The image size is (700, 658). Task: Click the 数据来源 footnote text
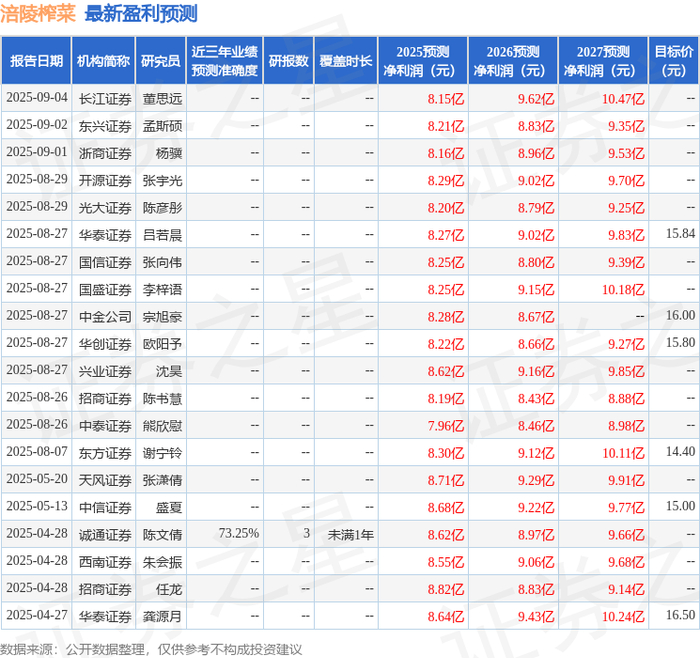point(151,649)
